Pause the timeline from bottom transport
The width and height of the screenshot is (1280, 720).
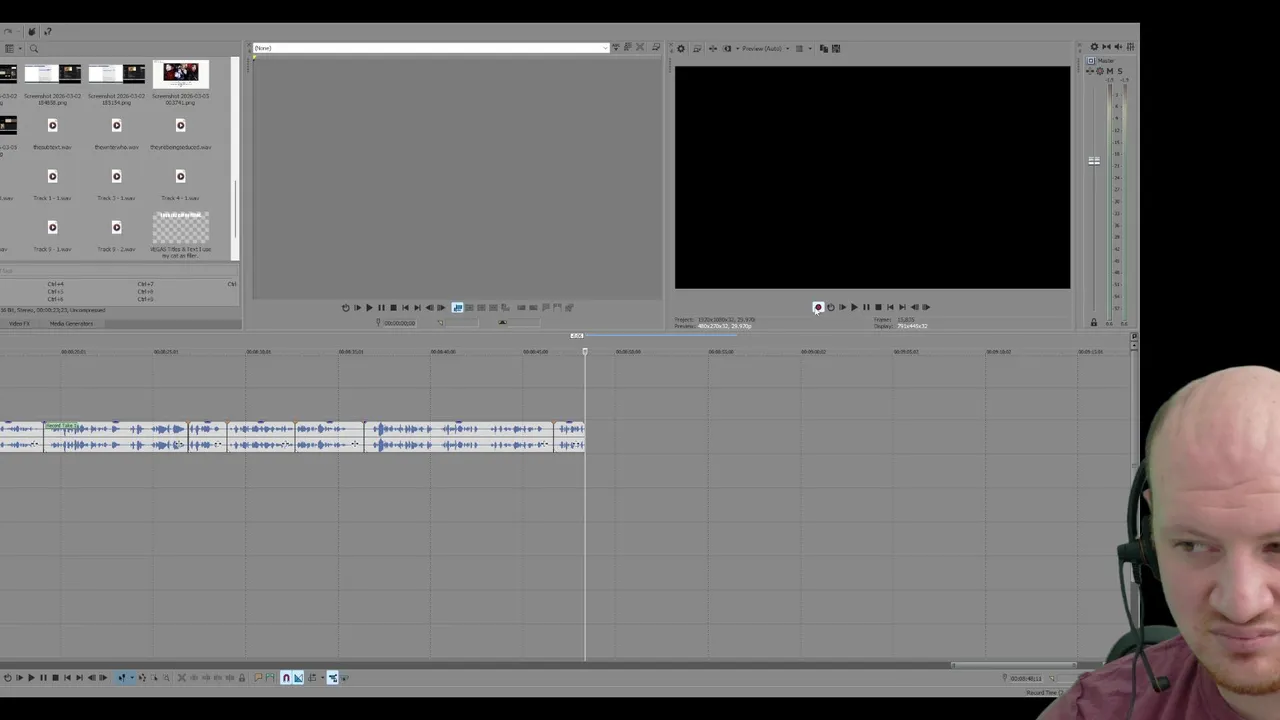point(44,677)
